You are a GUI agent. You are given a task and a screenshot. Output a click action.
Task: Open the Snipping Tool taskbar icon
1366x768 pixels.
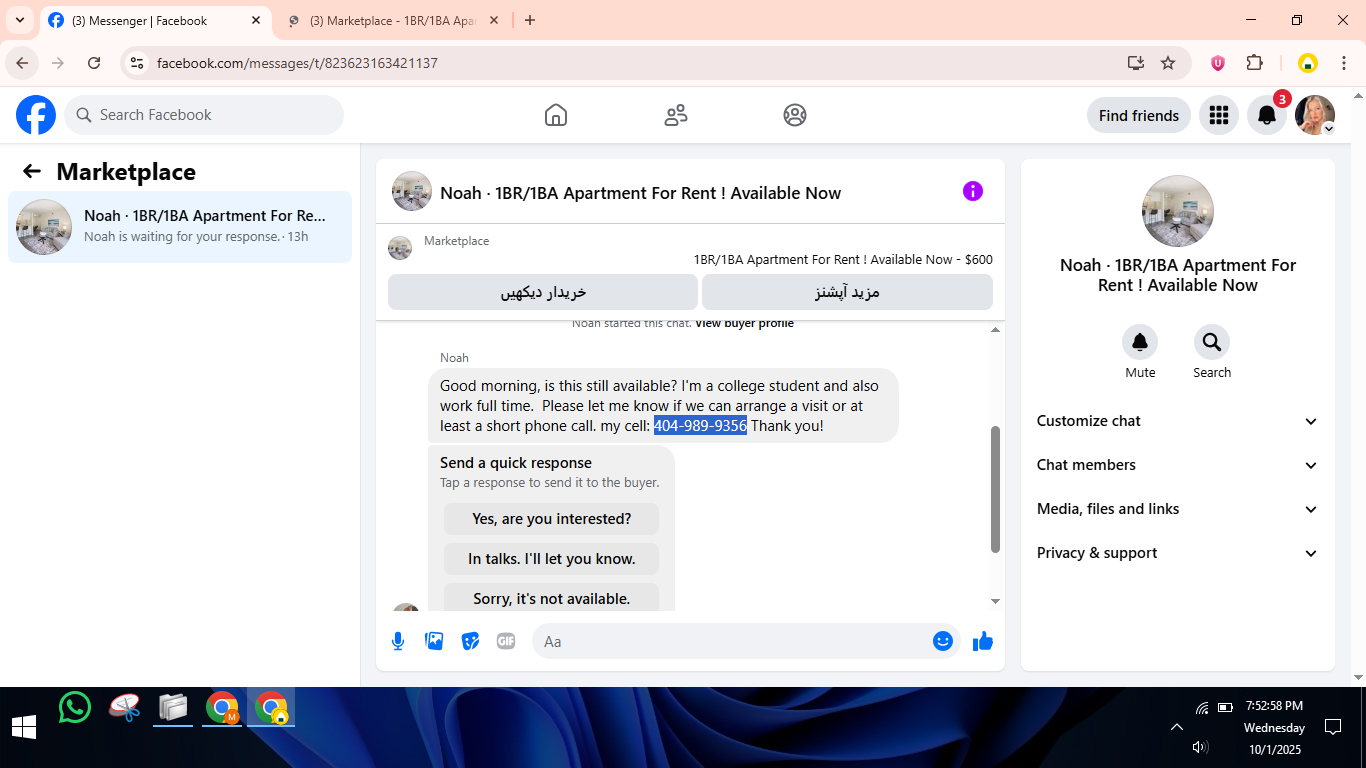click(125, 708)
